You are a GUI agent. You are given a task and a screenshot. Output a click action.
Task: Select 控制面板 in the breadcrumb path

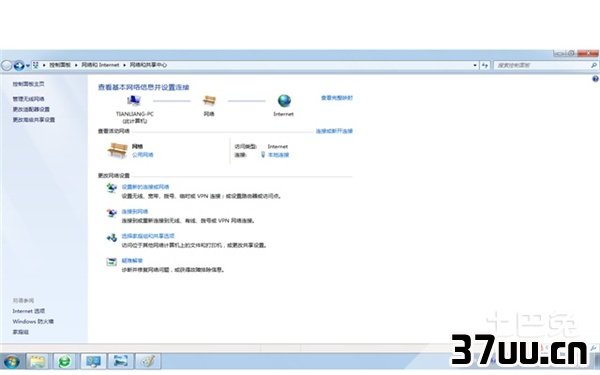tap(60, 65)
